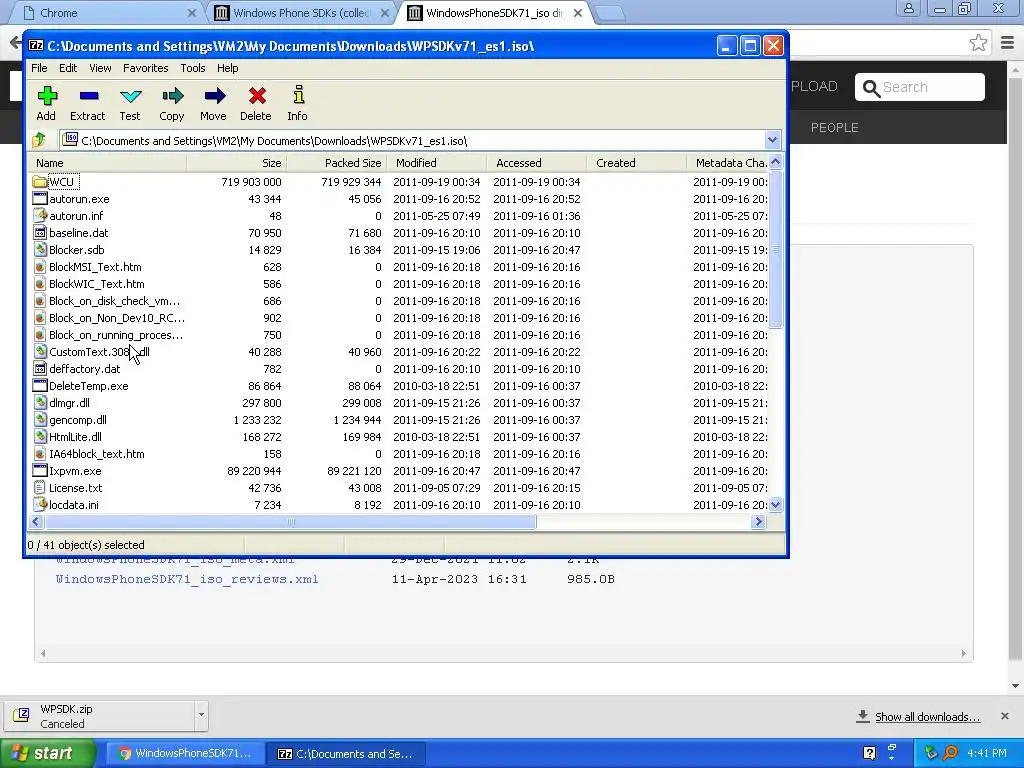Select the Blocker.sdb file icon

(40, 249)
